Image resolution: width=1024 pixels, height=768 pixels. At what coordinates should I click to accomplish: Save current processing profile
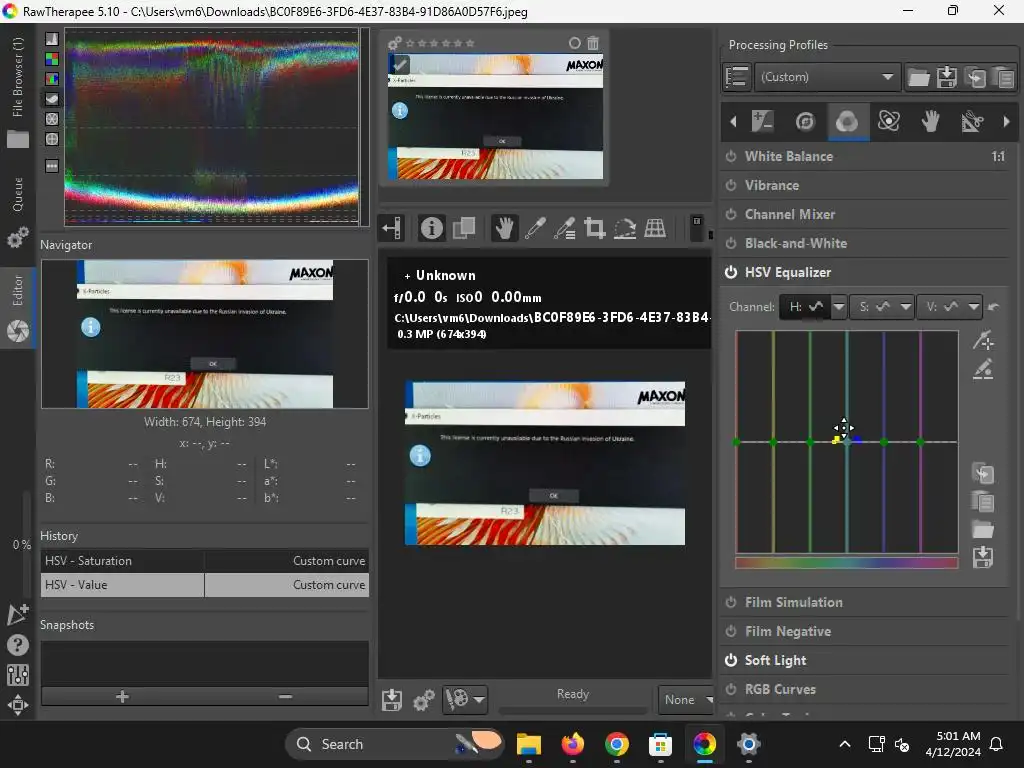coord(946,77)
